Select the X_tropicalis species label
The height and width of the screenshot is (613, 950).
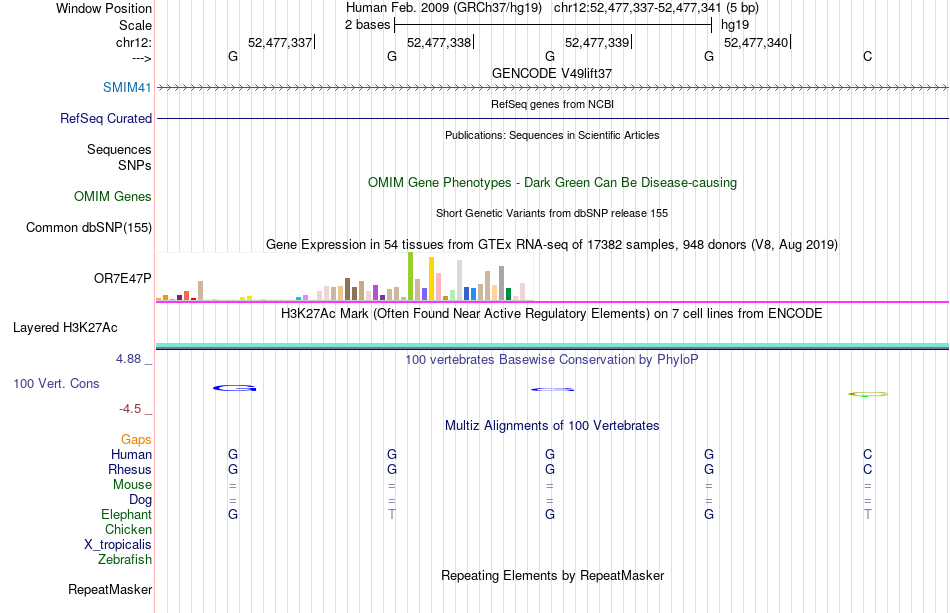click(x=118, y=545)
